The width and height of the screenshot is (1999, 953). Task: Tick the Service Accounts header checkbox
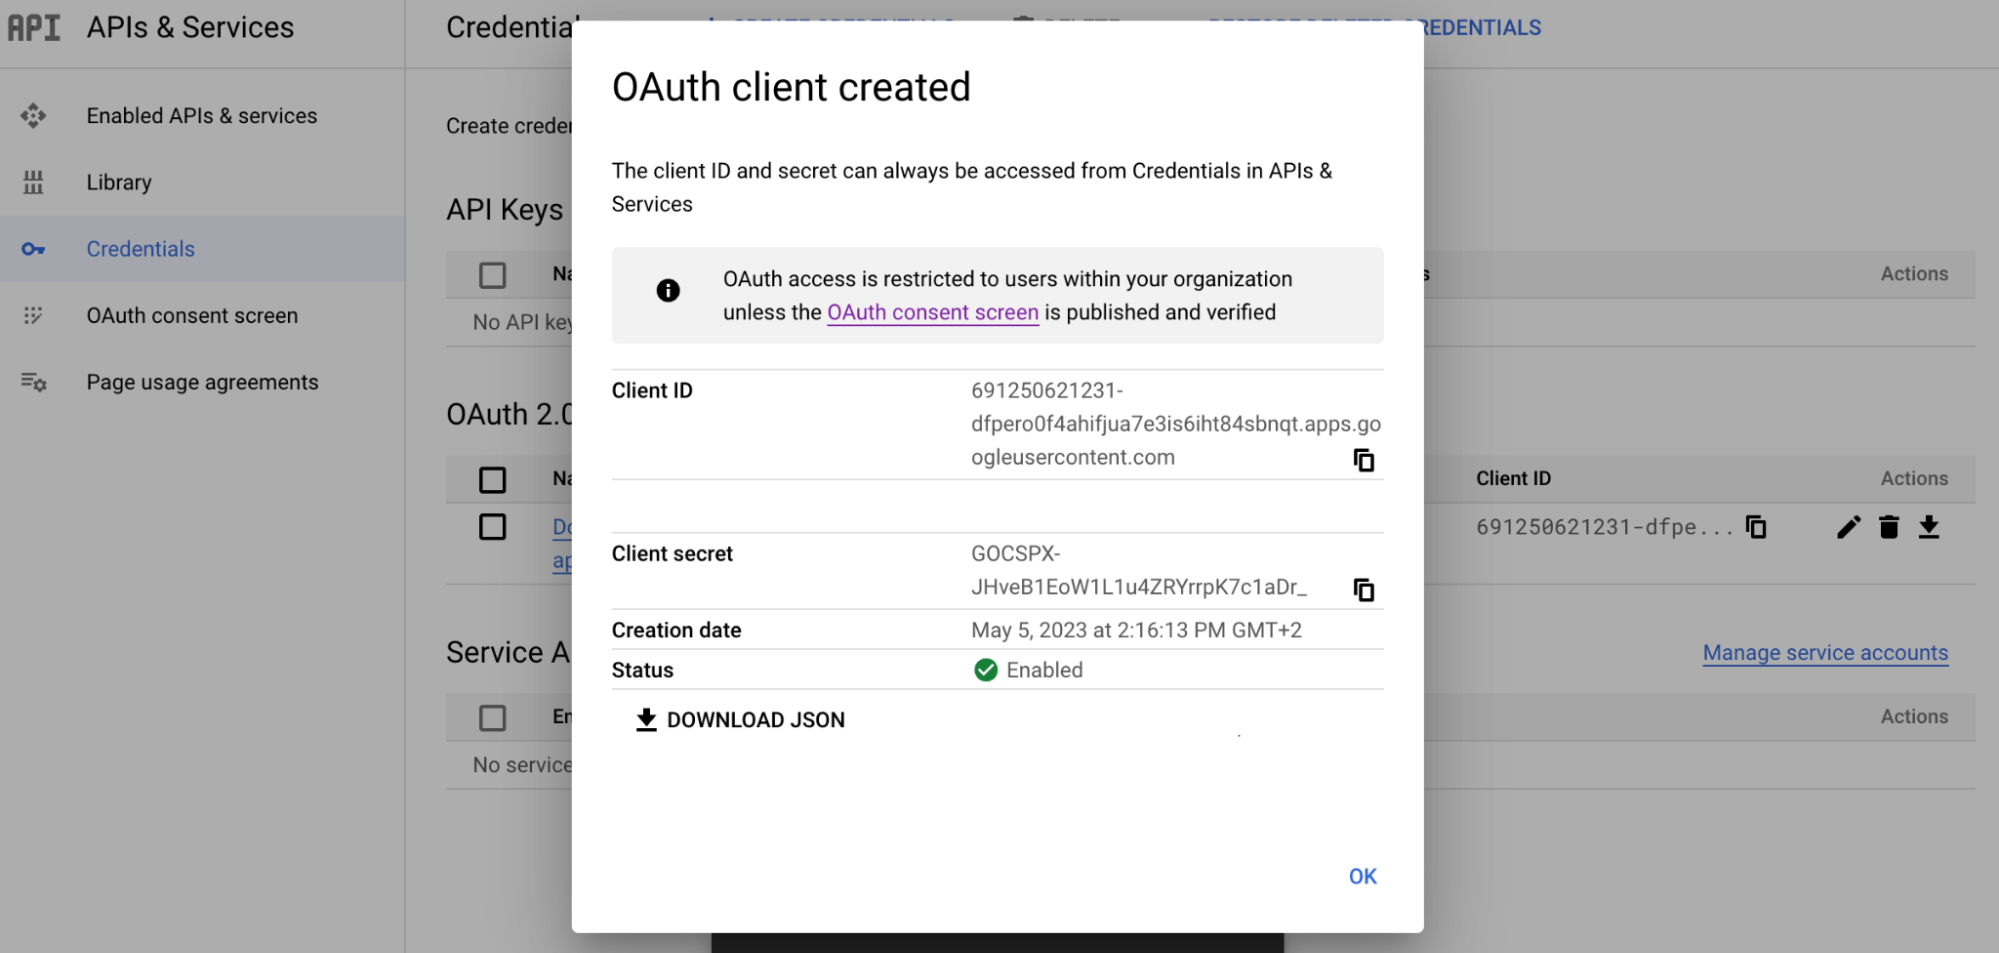(492, 718)
